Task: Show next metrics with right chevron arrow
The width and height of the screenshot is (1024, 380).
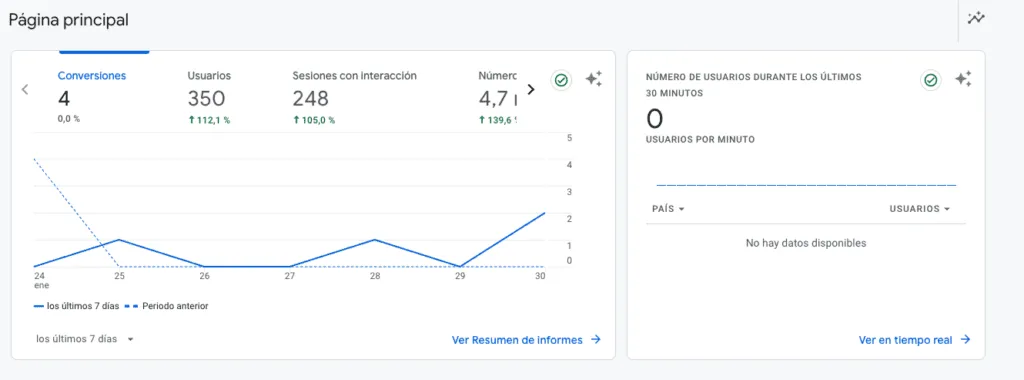Action: coord(531,89)
